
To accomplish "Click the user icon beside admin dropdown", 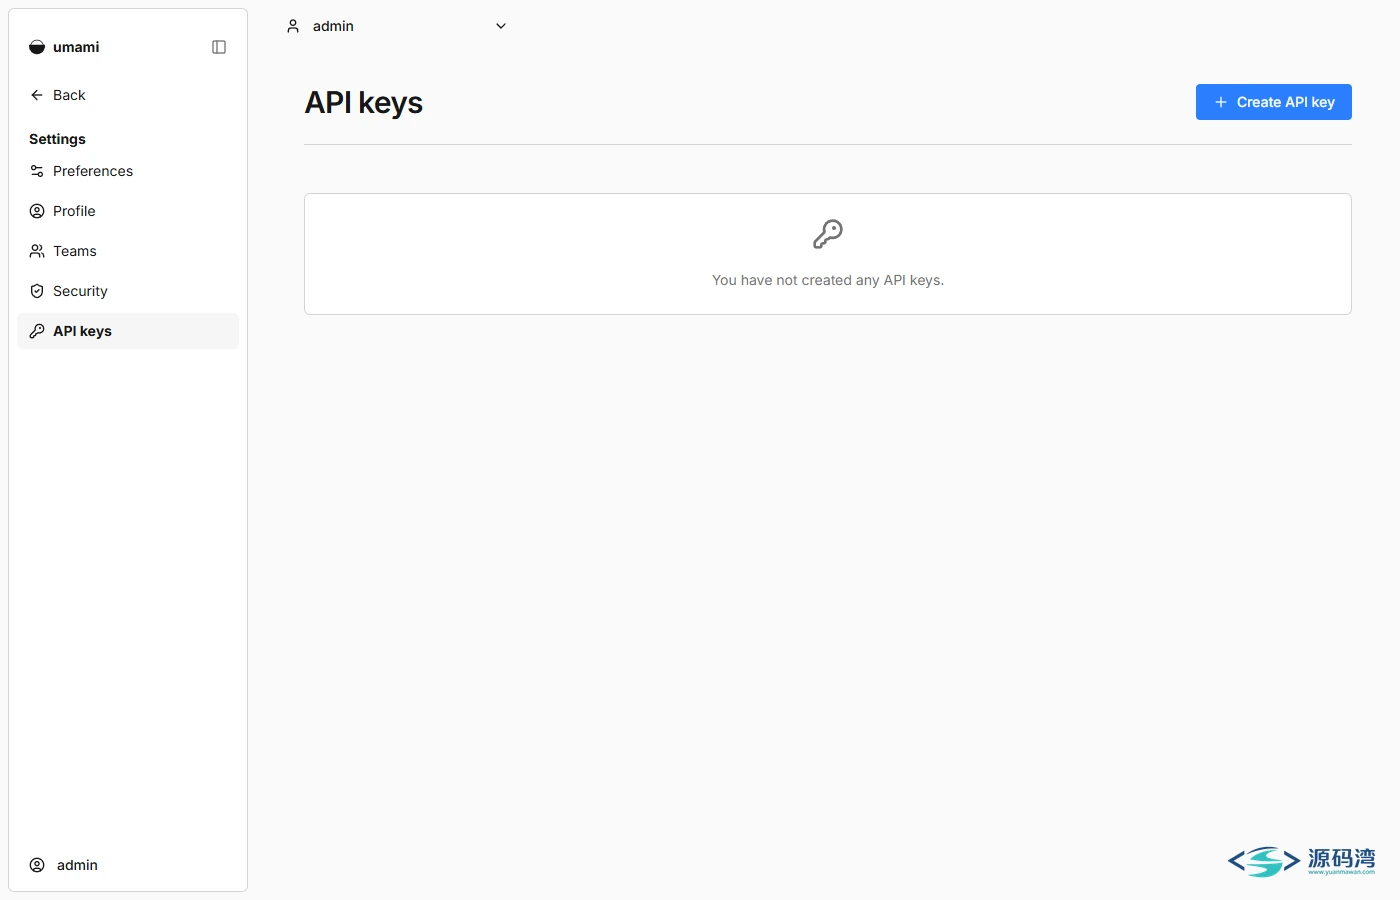I will (x=293, y=26).
